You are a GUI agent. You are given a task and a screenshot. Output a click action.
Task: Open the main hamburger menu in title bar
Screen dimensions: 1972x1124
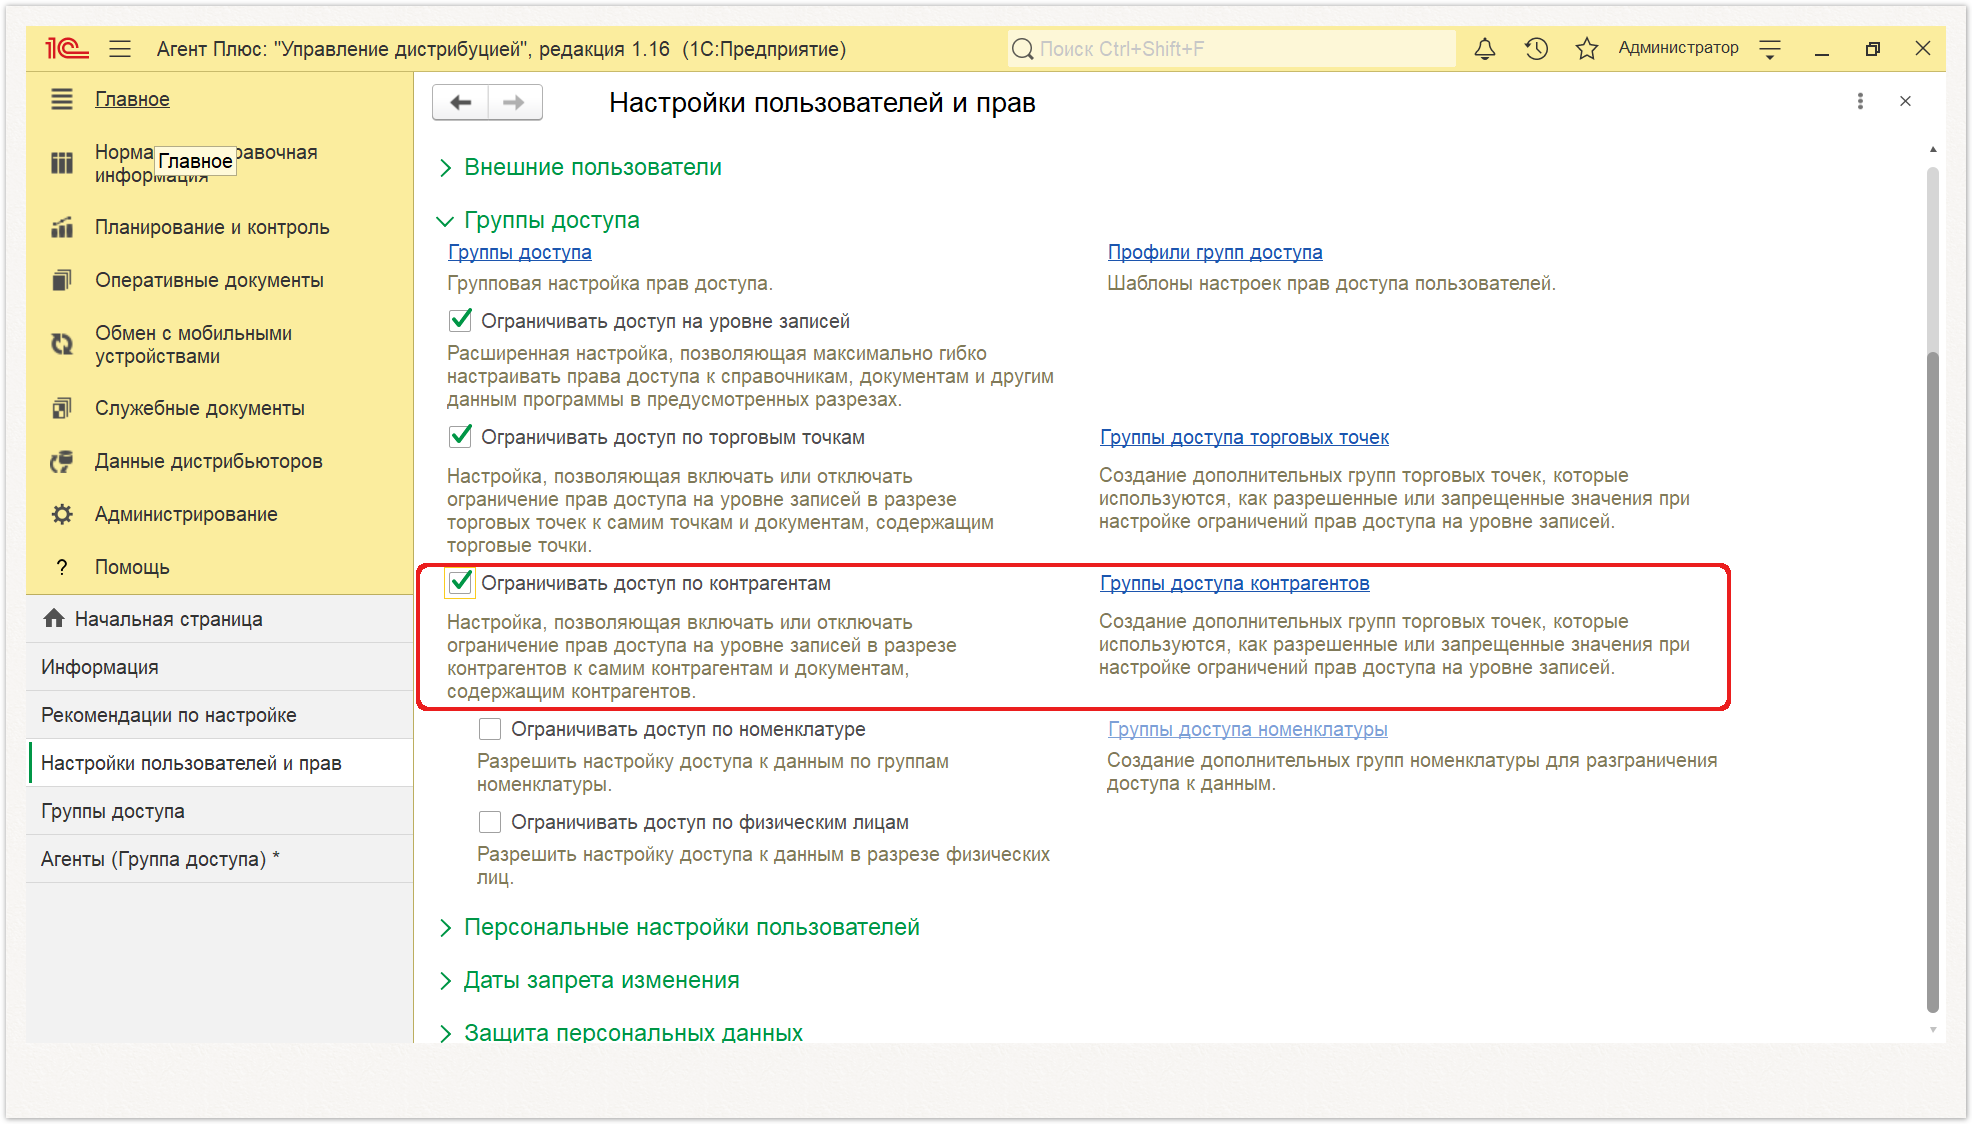click(120, 48)
